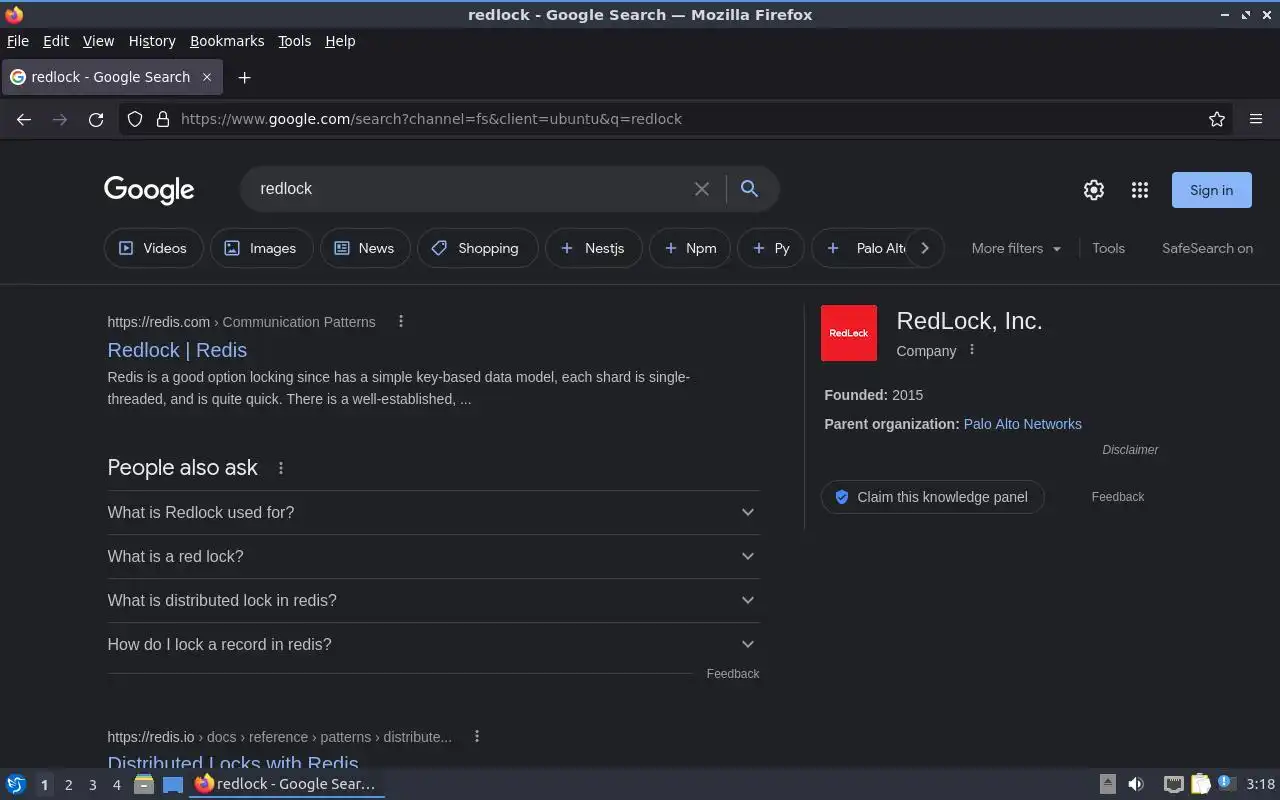Open the application launcher in the taskbar
This screenshot has height=800, width=1280.
pyautogui.click(x=15, y=784)
